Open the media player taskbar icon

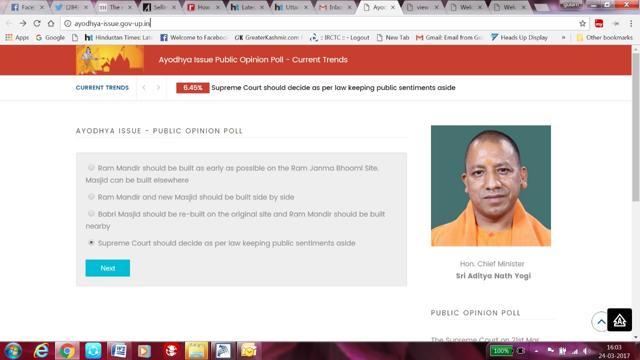144,351
